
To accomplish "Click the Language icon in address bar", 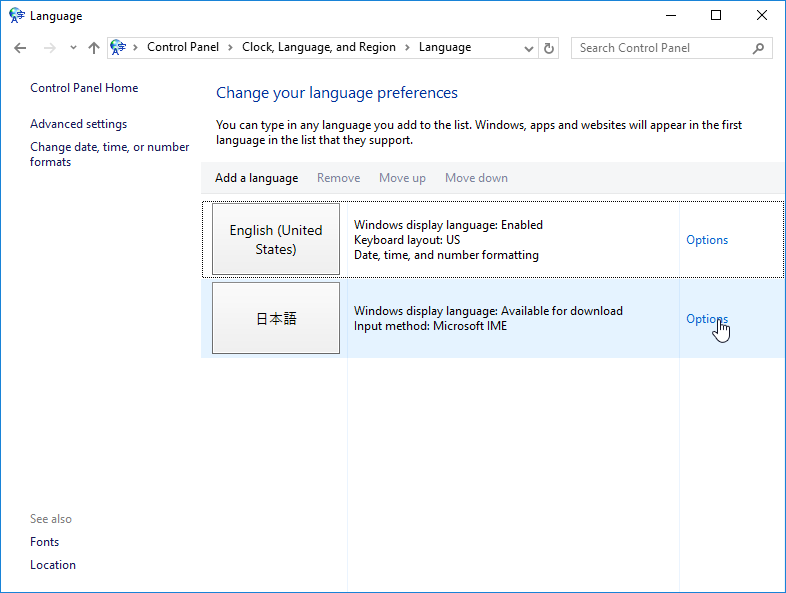I will tap(119, 47).
